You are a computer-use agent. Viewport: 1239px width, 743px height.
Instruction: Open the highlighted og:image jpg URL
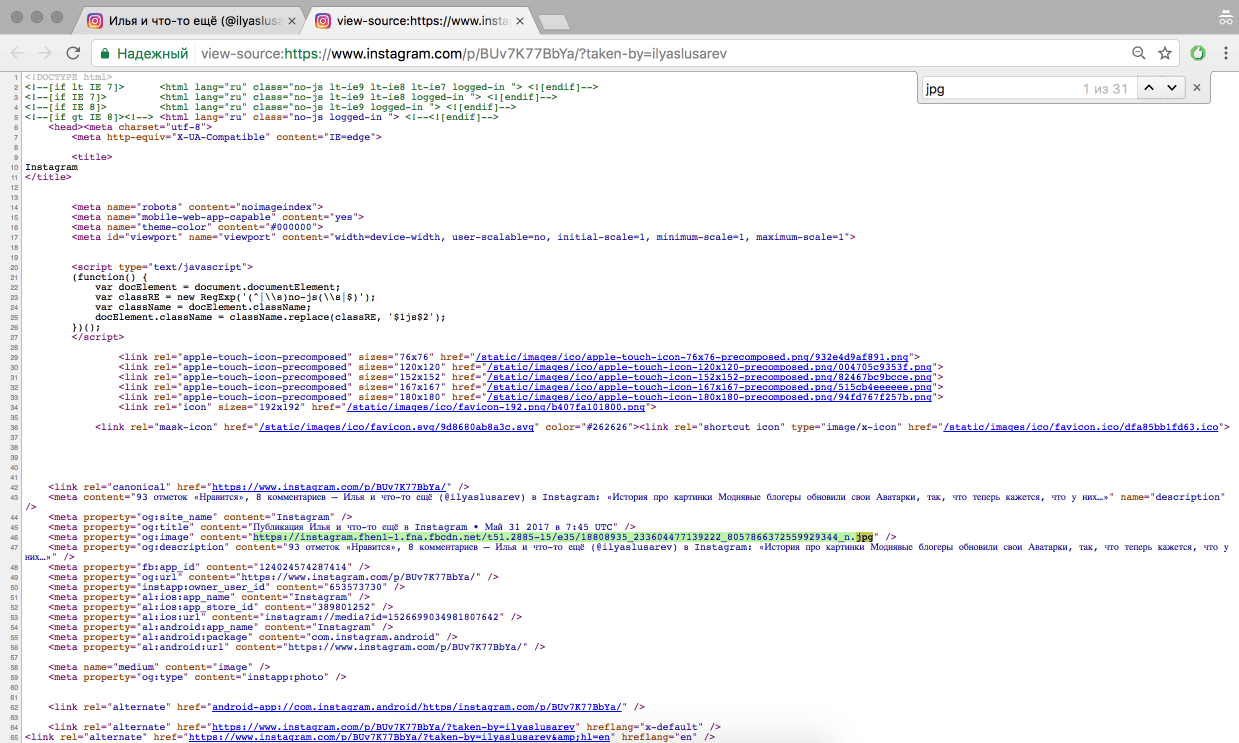[565, 537]
